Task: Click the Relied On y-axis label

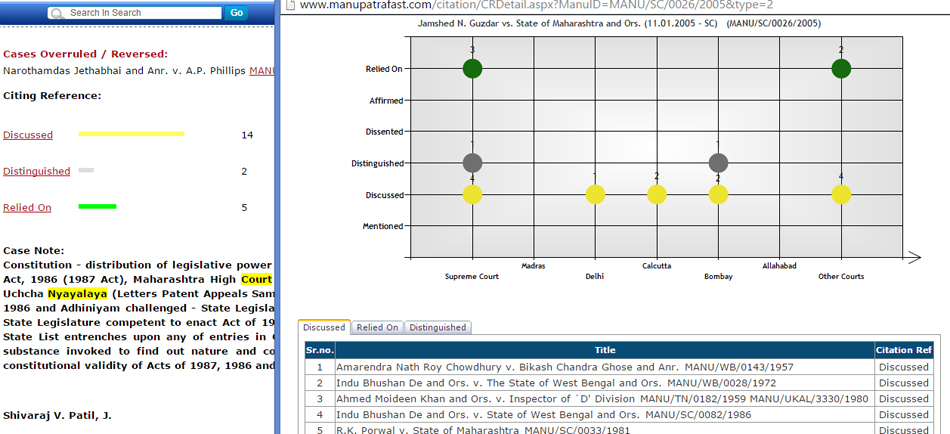Action: (384, 69)
